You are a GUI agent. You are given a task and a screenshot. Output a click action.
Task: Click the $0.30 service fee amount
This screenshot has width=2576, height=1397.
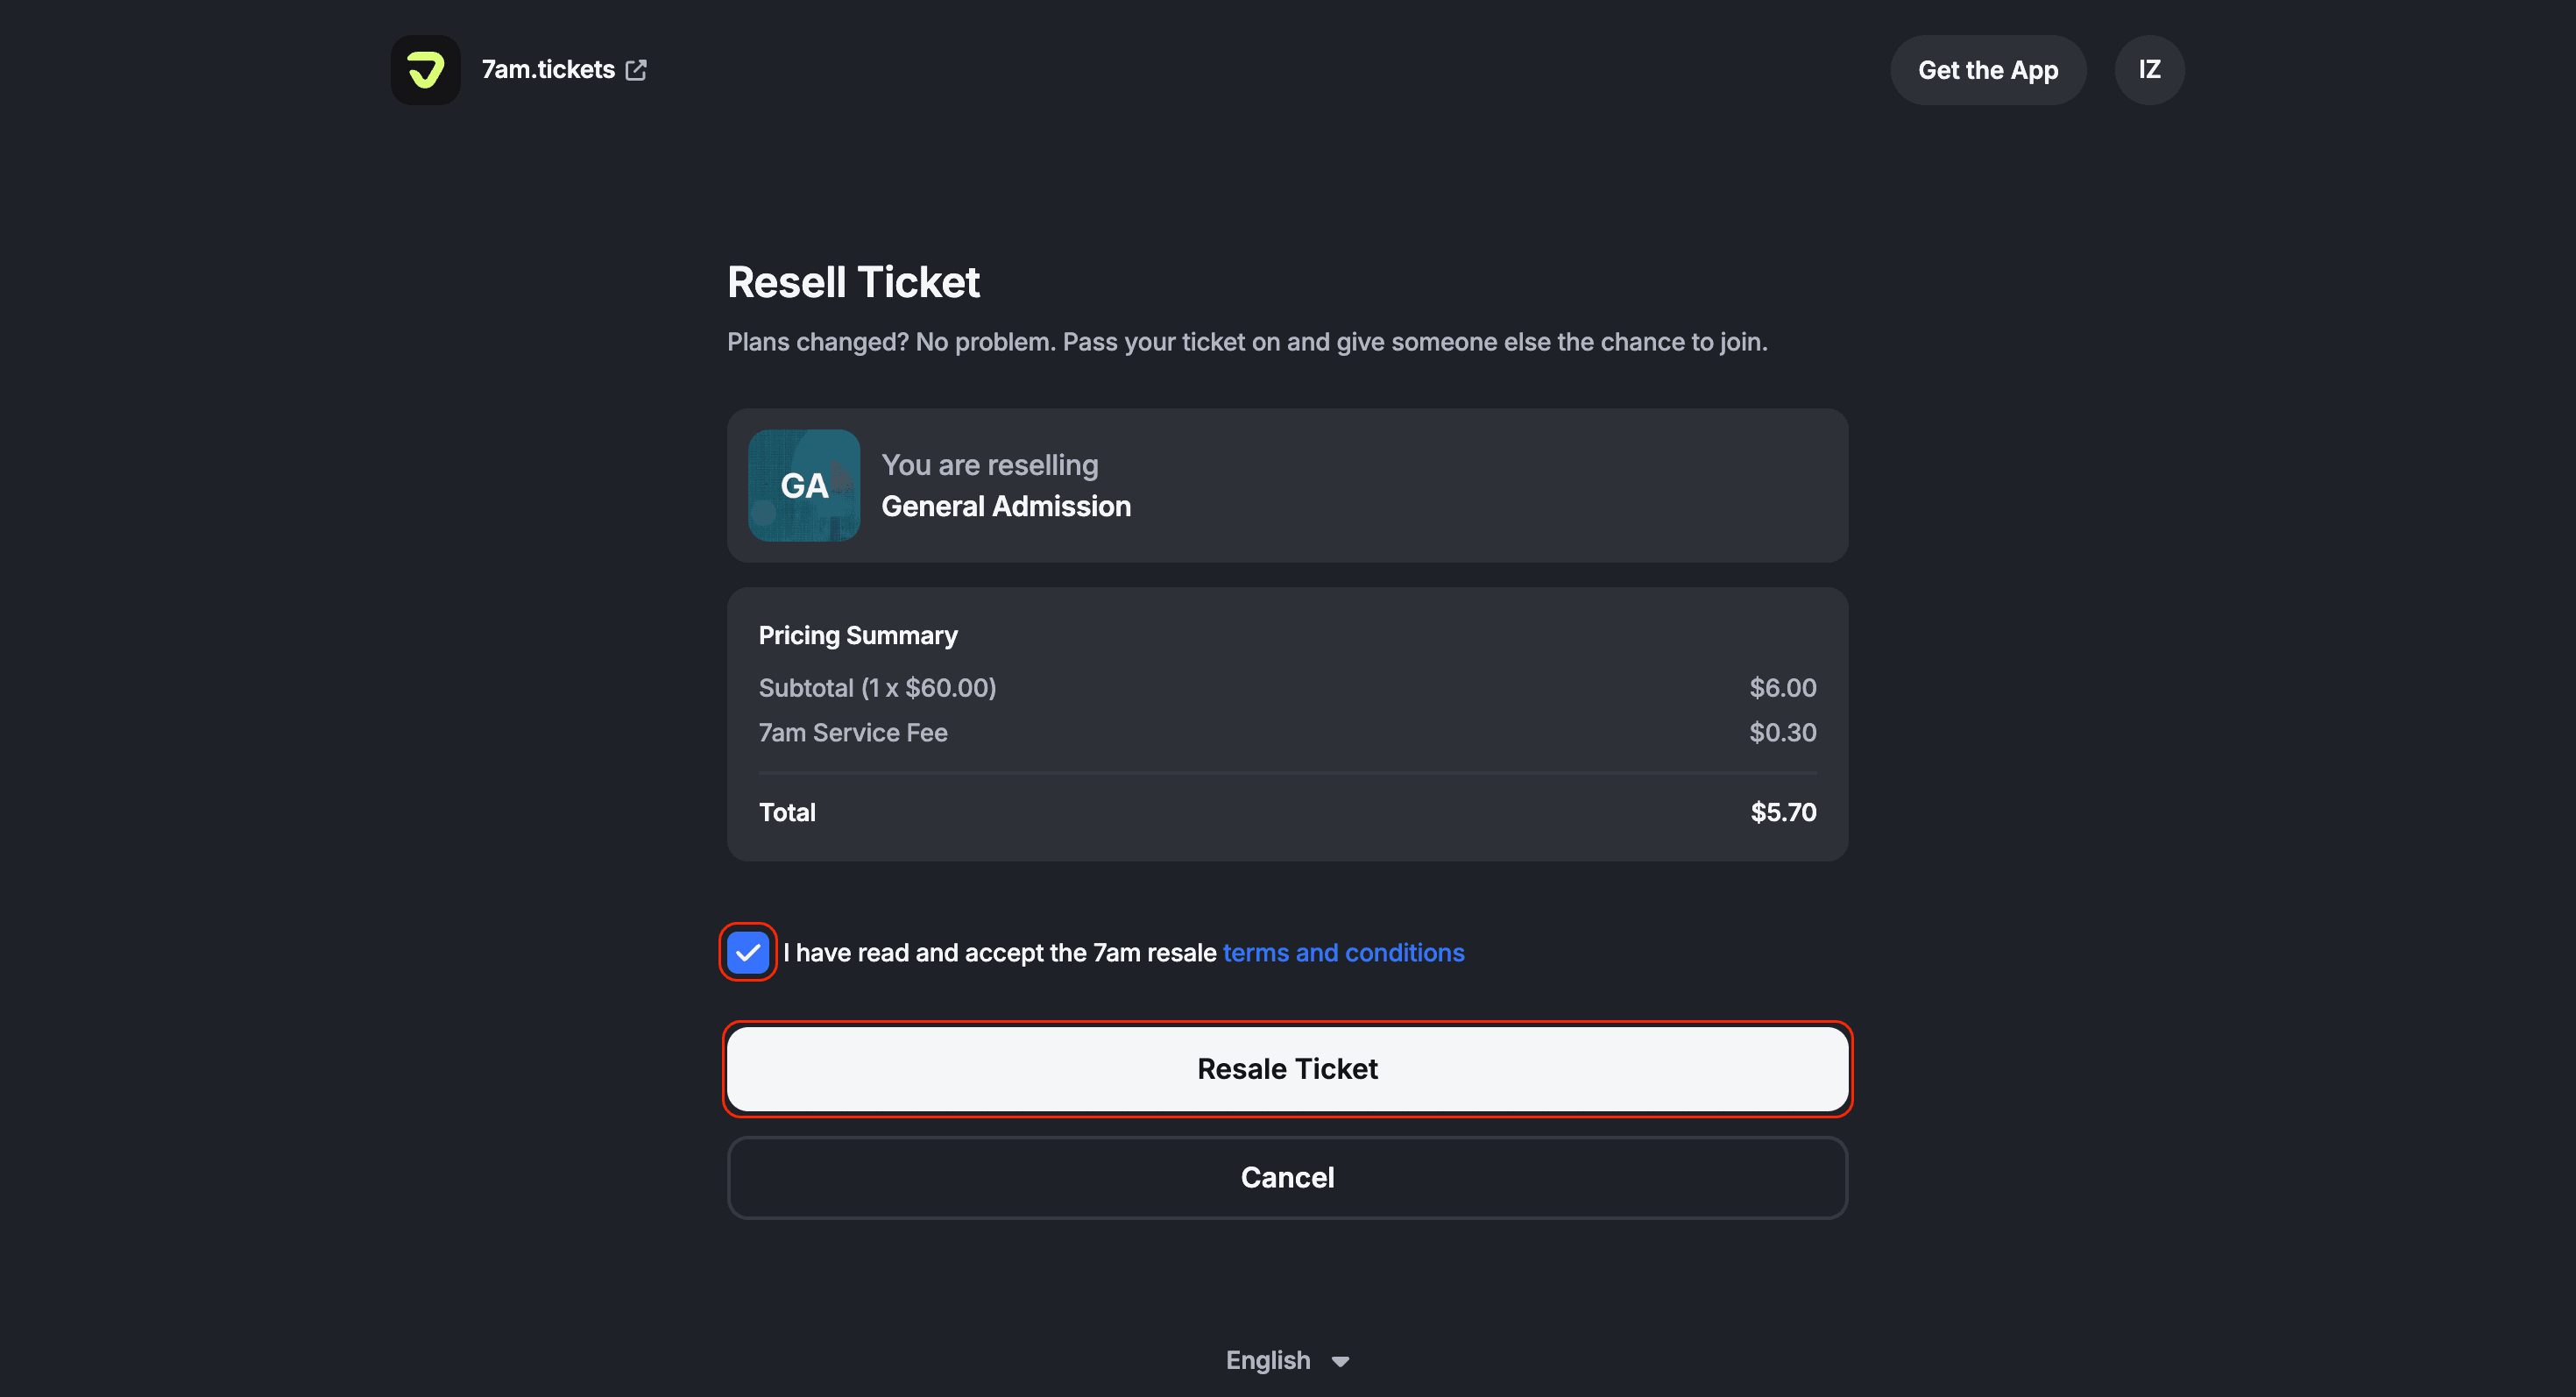coord(1782,732)
